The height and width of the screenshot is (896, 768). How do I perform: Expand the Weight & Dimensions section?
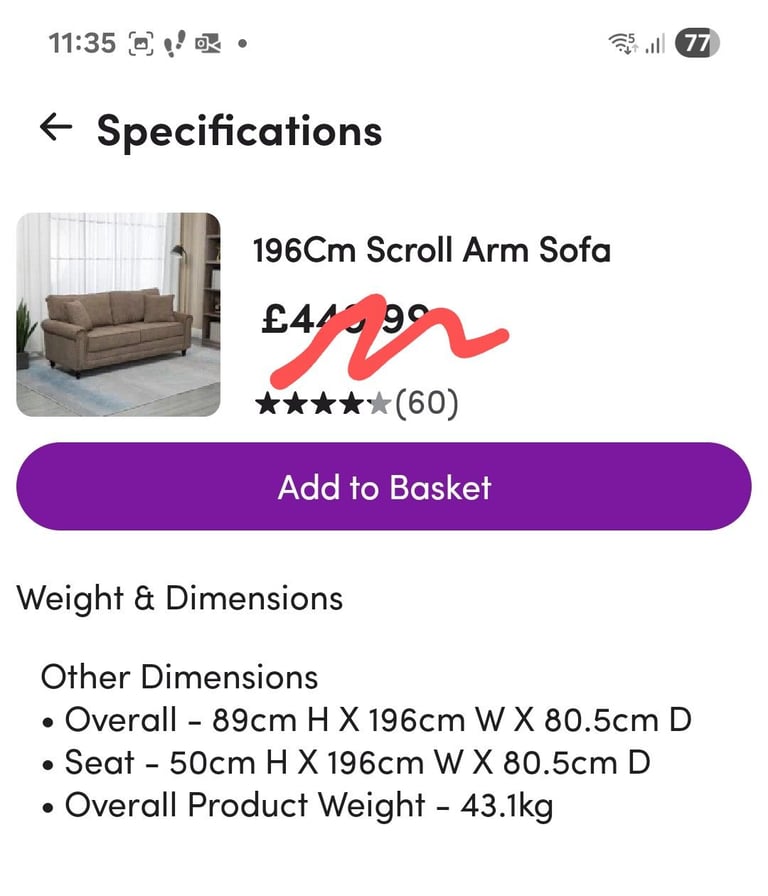pos(180,599)
